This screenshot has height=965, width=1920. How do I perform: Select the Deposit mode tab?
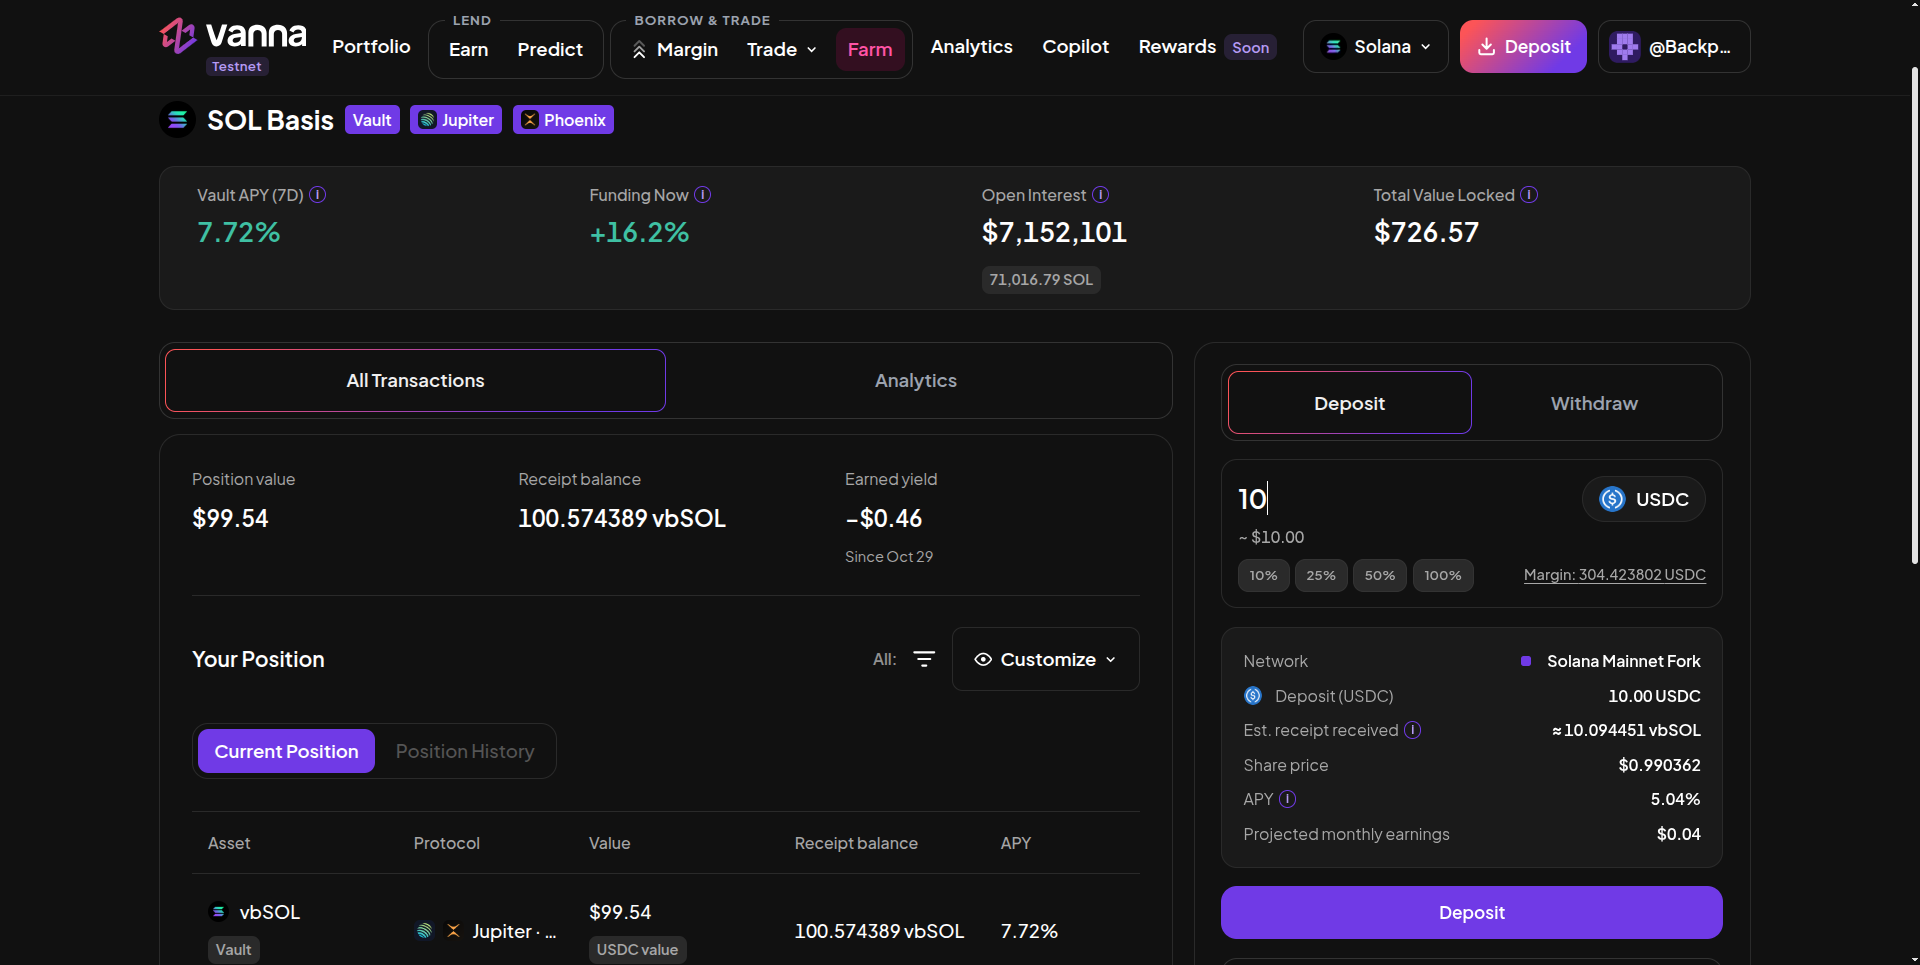coord(1350,403)
